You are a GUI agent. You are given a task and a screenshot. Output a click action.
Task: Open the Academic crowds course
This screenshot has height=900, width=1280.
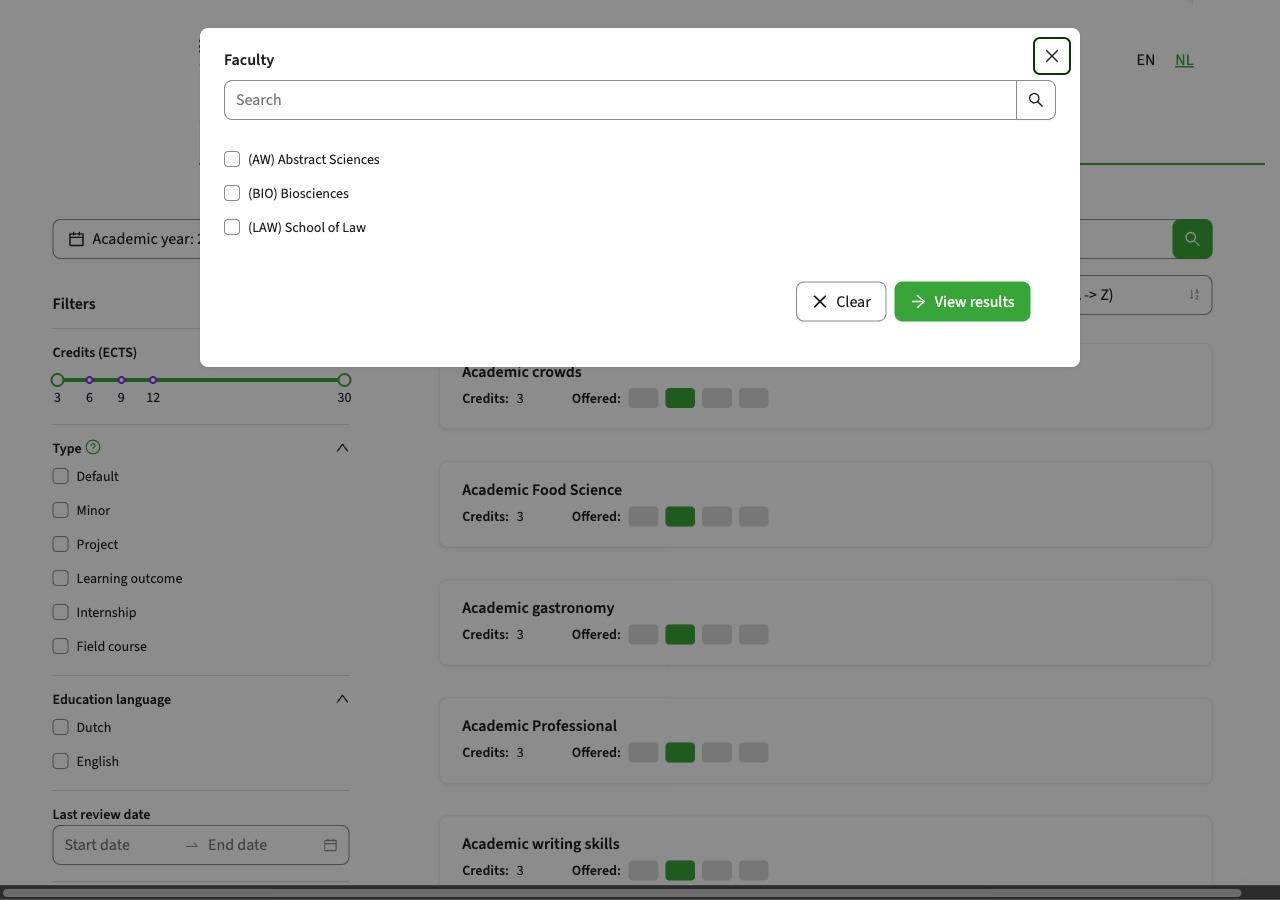[x=522, y=372]
